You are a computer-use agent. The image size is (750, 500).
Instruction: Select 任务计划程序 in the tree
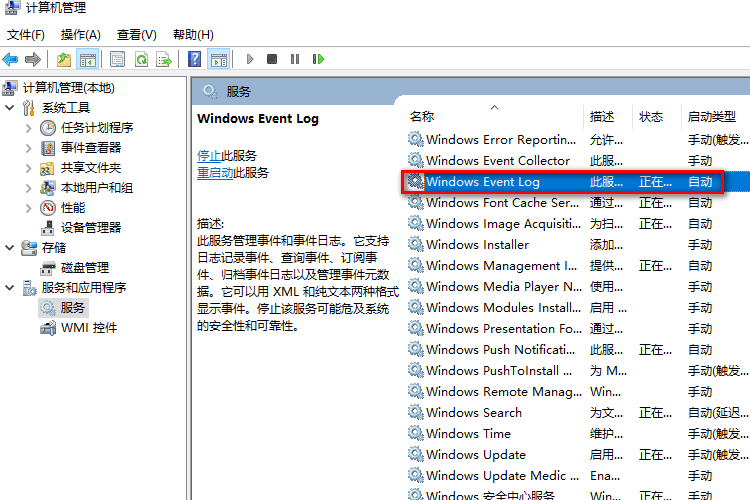point(97,128)
